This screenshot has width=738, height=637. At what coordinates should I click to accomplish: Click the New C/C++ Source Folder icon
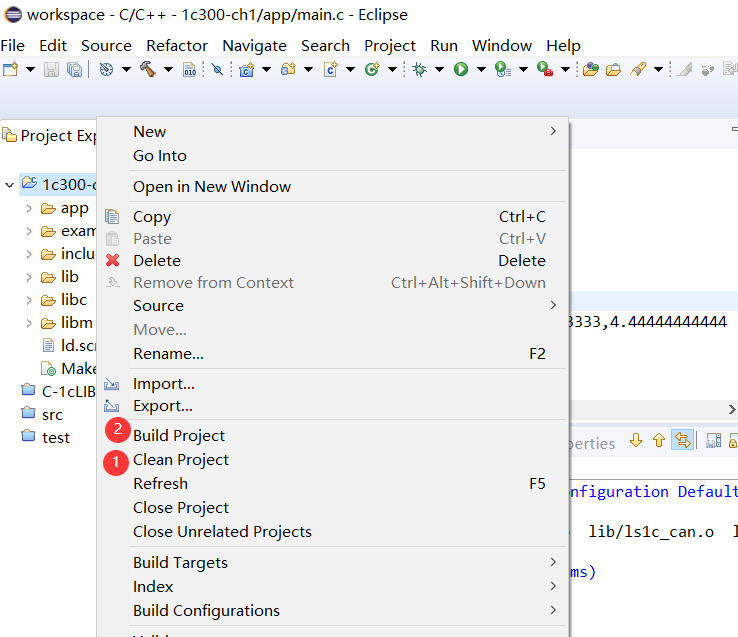pyautogui.click(x=288, y=70)
